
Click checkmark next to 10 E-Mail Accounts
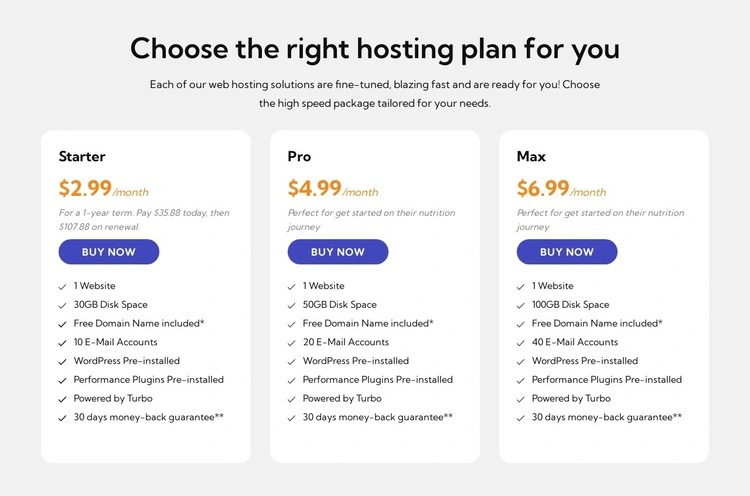[x=64, y=343]
